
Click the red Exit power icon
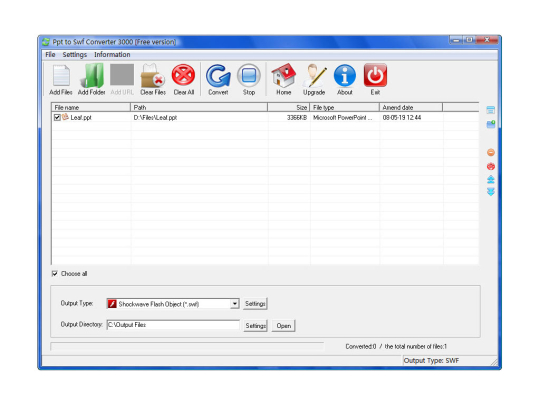(x=375, y=75)
